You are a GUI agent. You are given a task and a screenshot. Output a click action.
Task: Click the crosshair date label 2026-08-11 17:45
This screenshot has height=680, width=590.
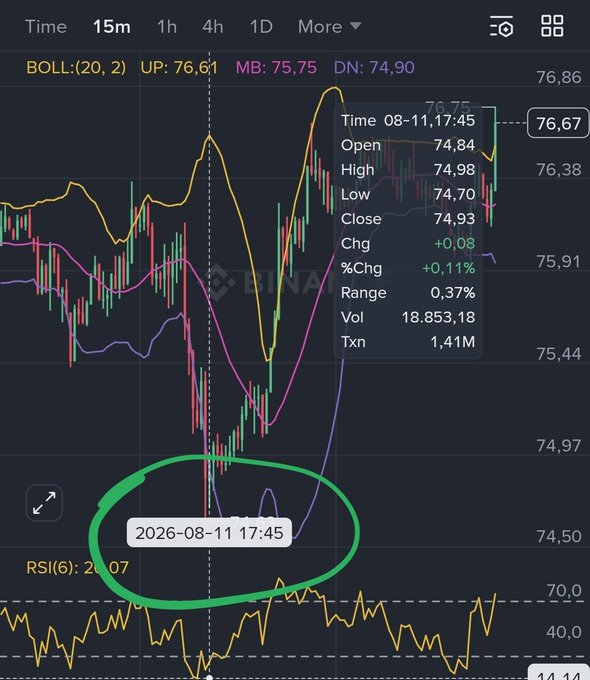(209, 533)
